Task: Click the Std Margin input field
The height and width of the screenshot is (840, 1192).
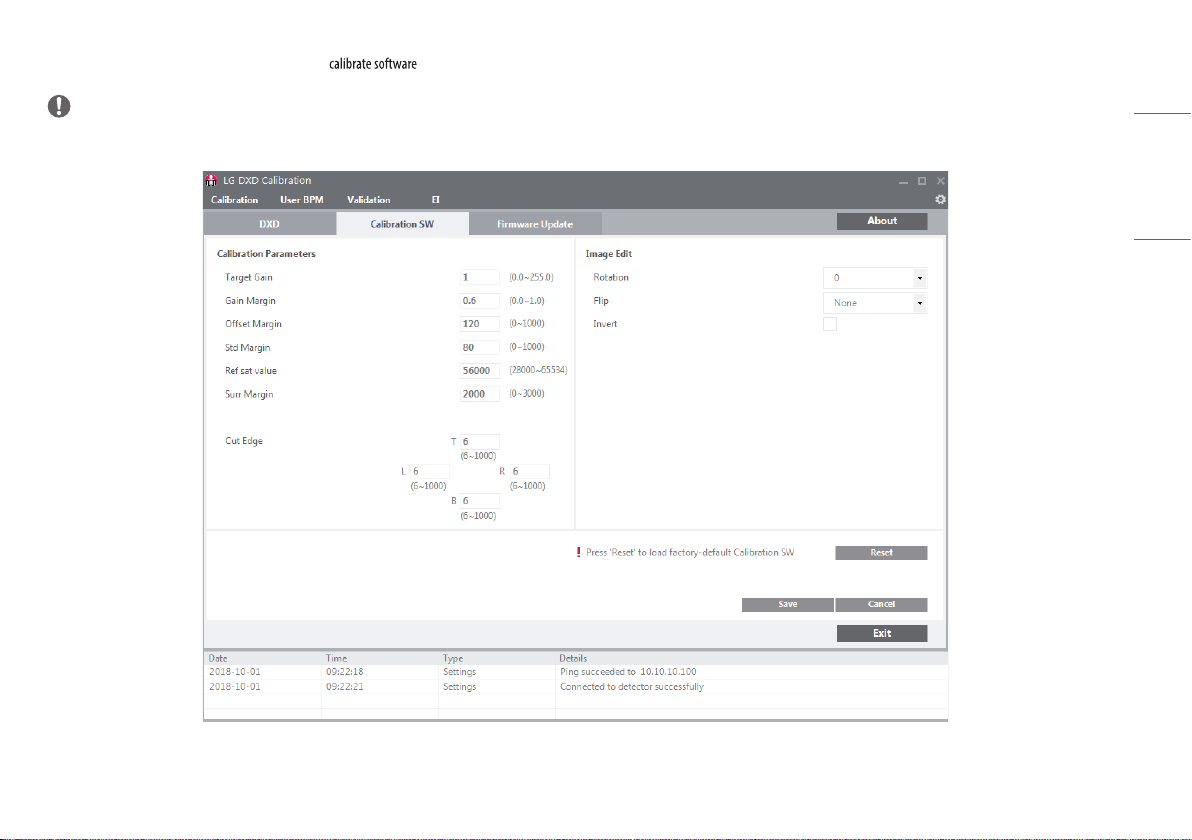Action: (480, 347)
